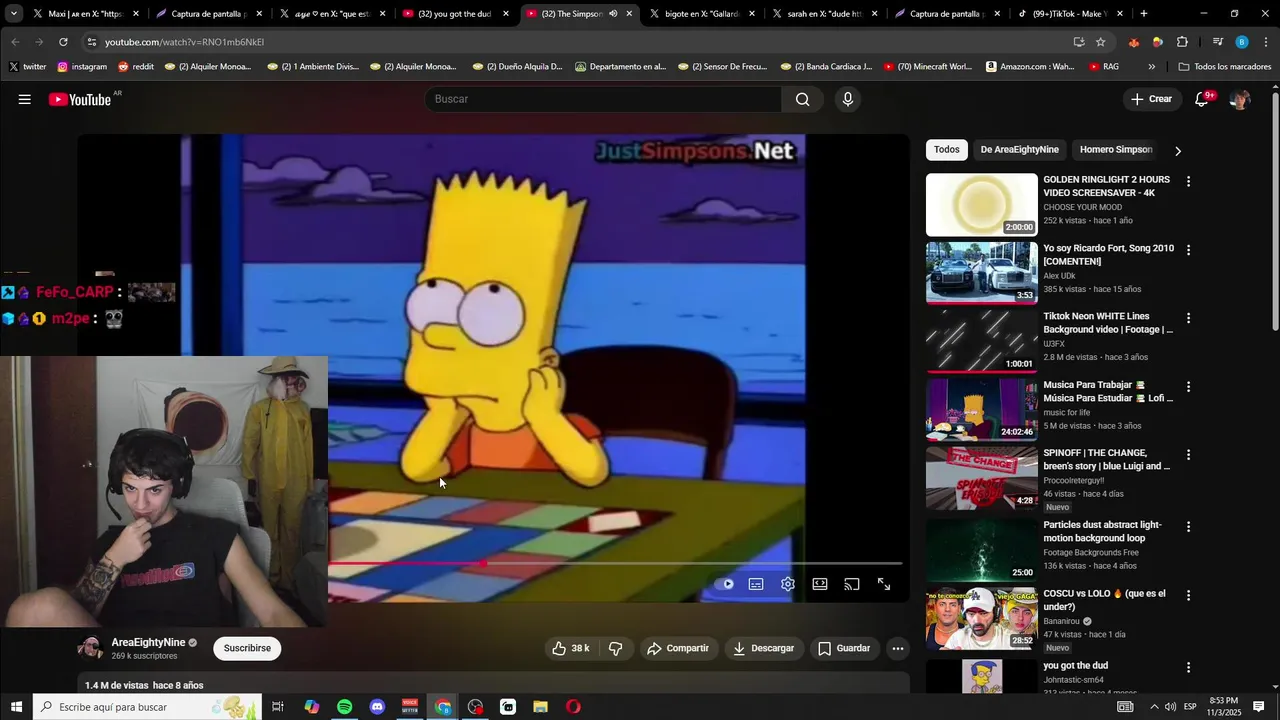The height and width of the screenshot is (720, 1280).
Task: Open the MetaMask fox extension icon
Action: coord(1134,42)
